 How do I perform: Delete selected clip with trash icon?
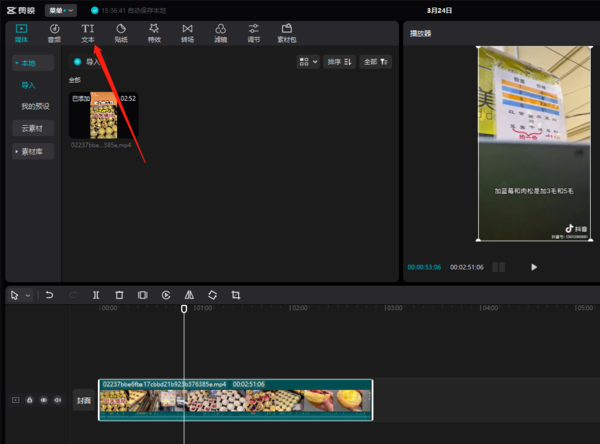(x=119, y=295)
